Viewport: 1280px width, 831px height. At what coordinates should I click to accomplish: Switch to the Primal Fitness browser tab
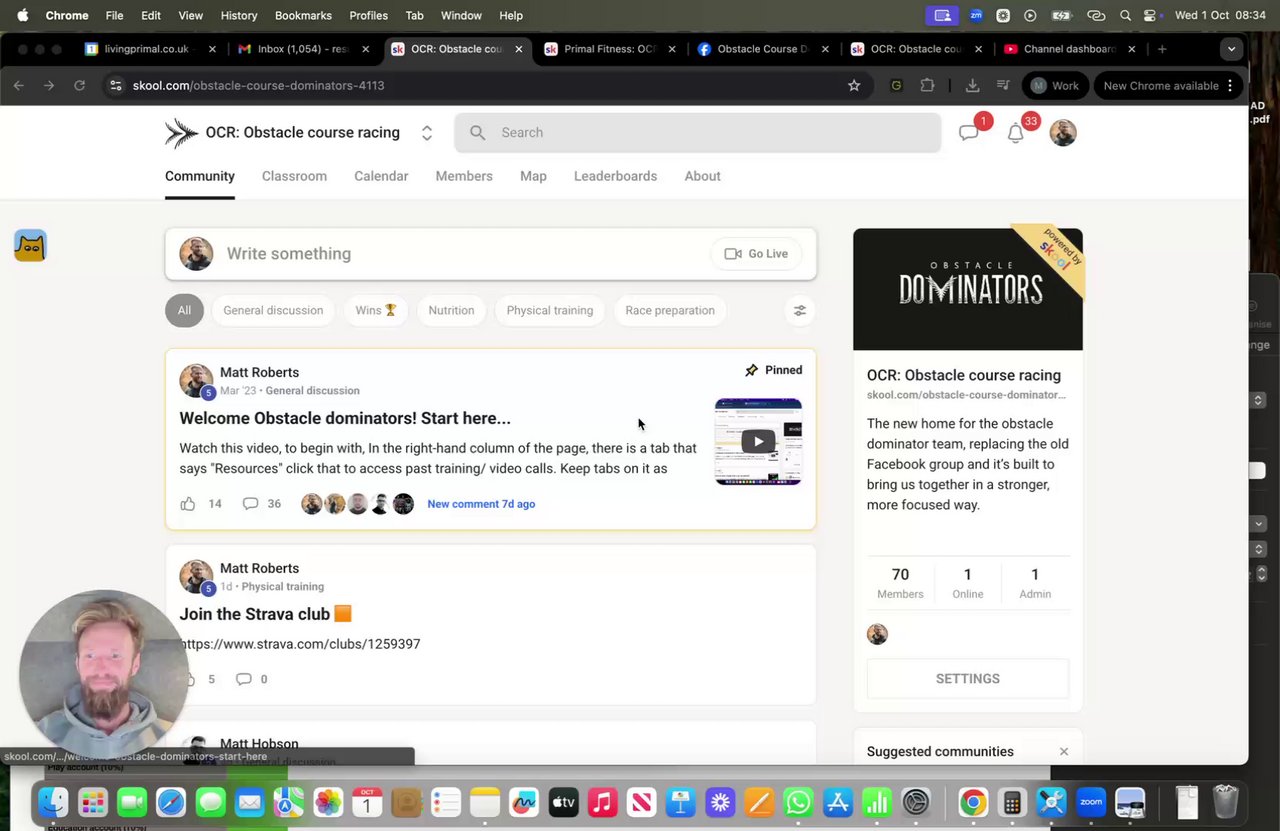[611, 49]
